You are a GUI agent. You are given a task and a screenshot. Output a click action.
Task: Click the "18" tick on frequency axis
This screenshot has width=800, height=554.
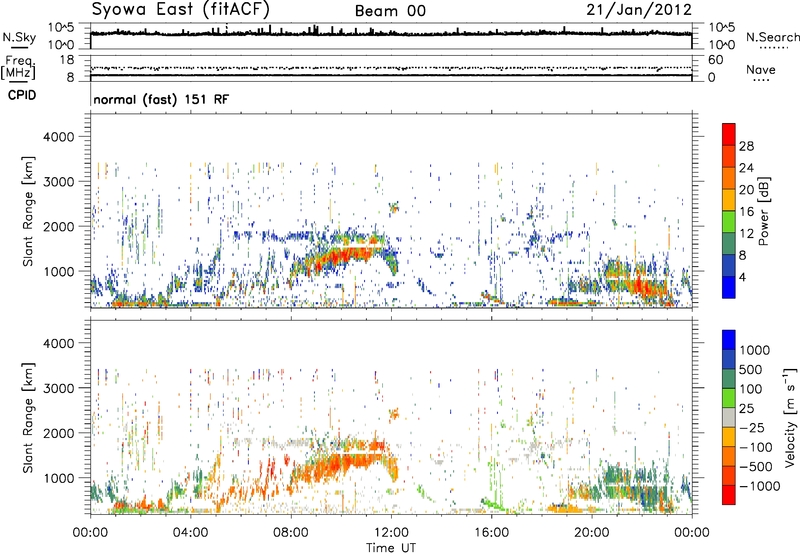click(x=67, y=60)
